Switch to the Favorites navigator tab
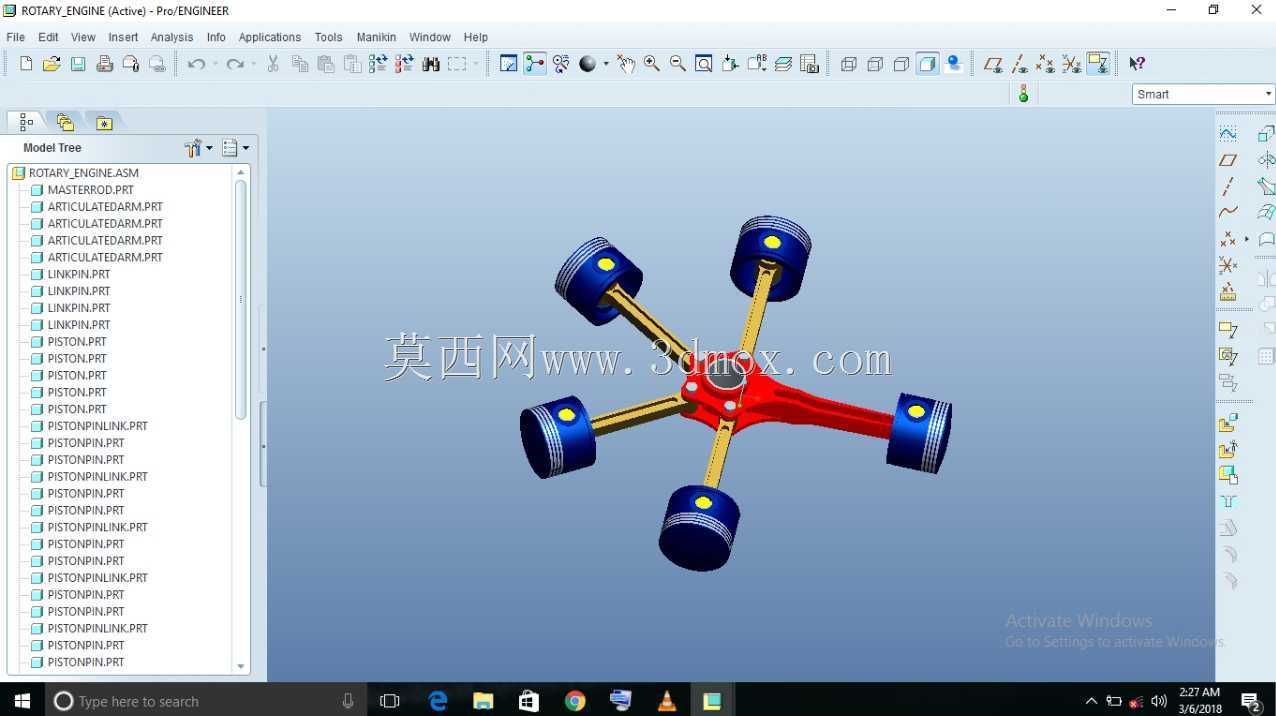1276x716 pixels. [x=104, y=122]
